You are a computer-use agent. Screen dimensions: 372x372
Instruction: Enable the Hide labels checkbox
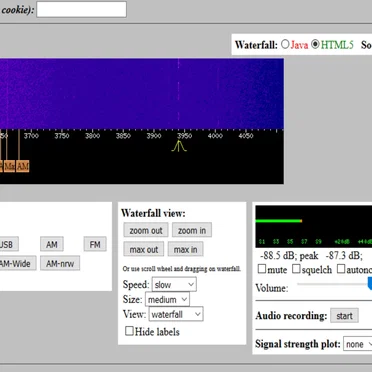click(x=129, y=331)
